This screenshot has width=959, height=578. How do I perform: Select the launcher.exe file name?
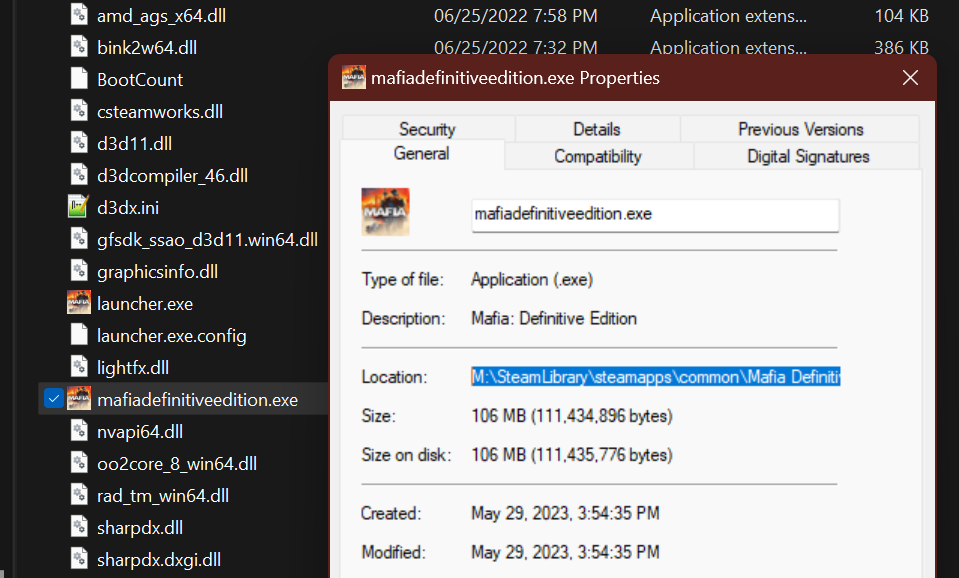145,303
